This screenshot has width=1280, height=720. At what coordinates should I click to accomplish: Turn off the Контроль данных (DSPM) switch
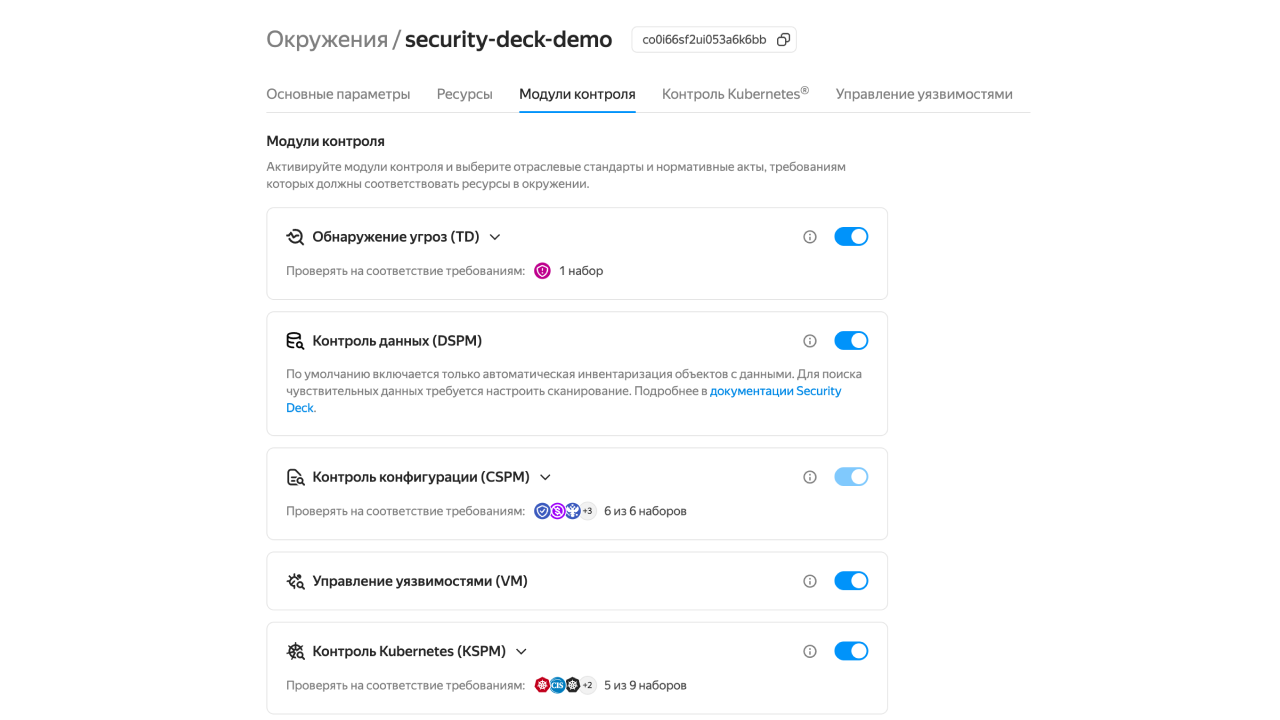pos(851,341)
